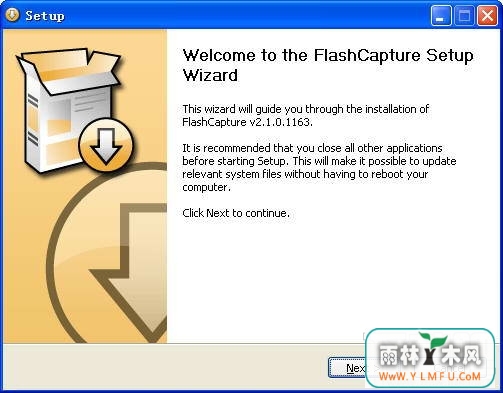Click the text "FlashCapture v2.1.0.1163."
The image size is (503, 393).
(247, 122)
